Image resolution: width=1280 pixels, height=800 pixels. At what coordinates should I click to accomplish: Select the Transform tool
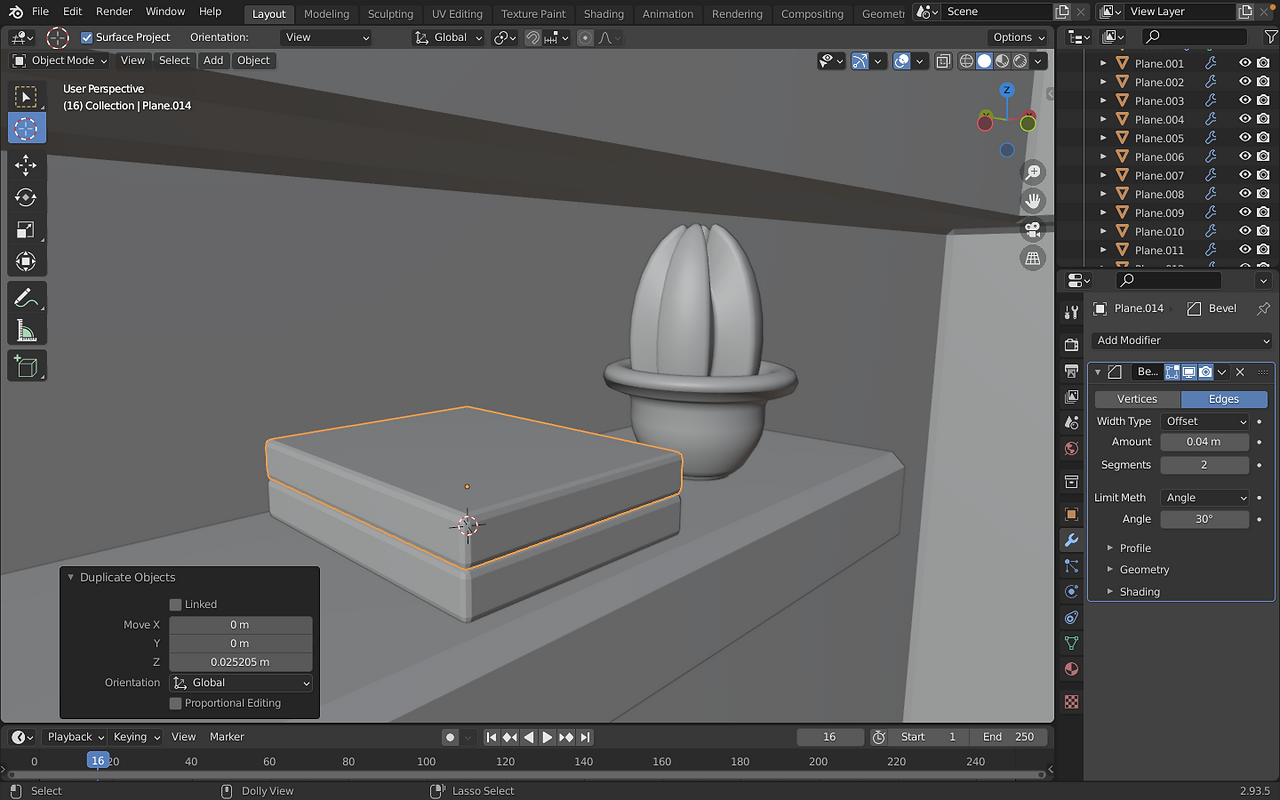click(26, 262)
